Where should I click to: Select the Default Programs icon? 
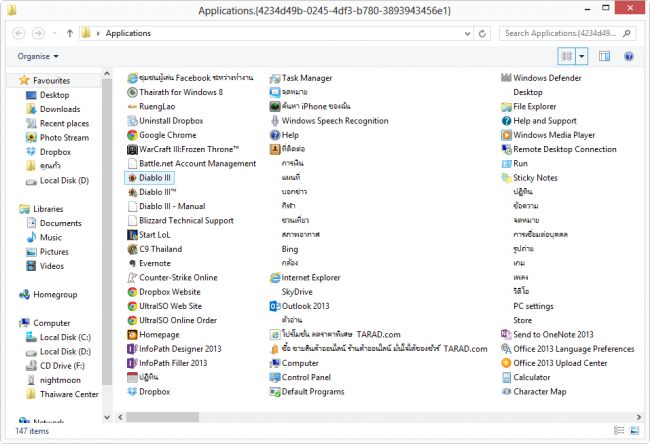[274, 392]
